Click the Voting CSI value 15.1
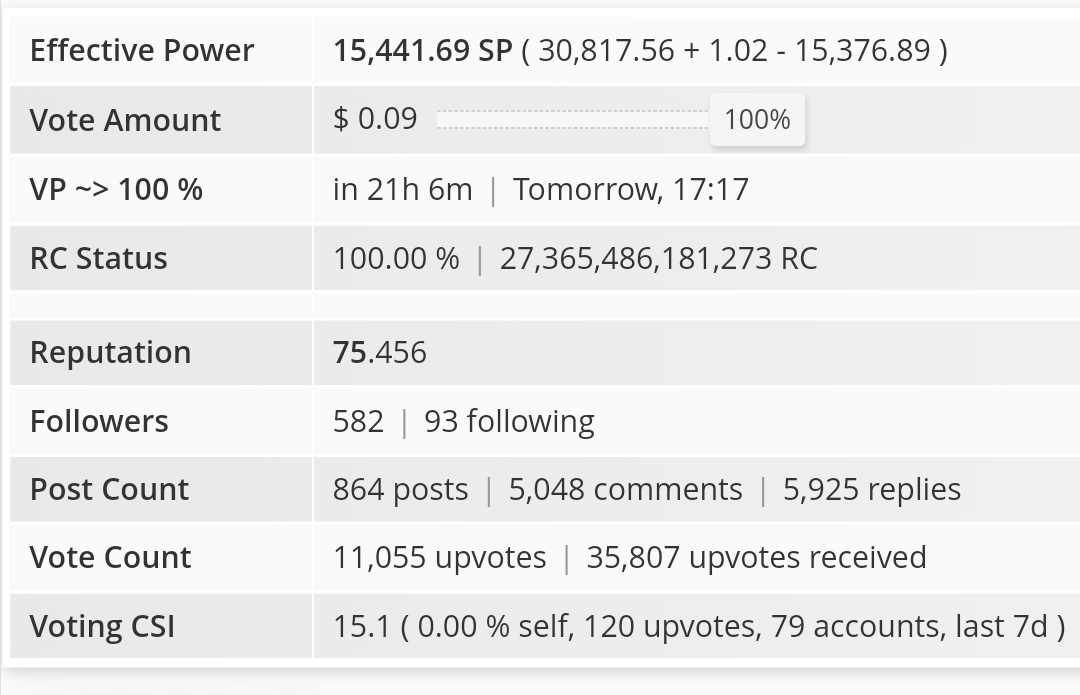Screen dimensions: 1080x695 (362, 627)
